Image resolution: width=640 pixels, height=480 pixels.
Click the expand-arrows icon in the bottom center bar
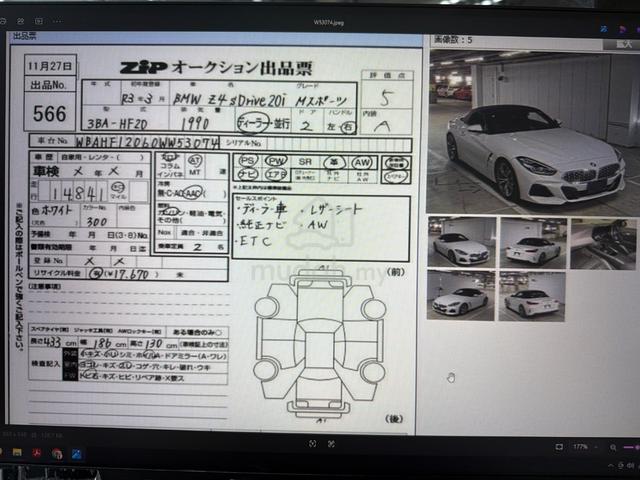pyautogui.click(x=331, y=444)
